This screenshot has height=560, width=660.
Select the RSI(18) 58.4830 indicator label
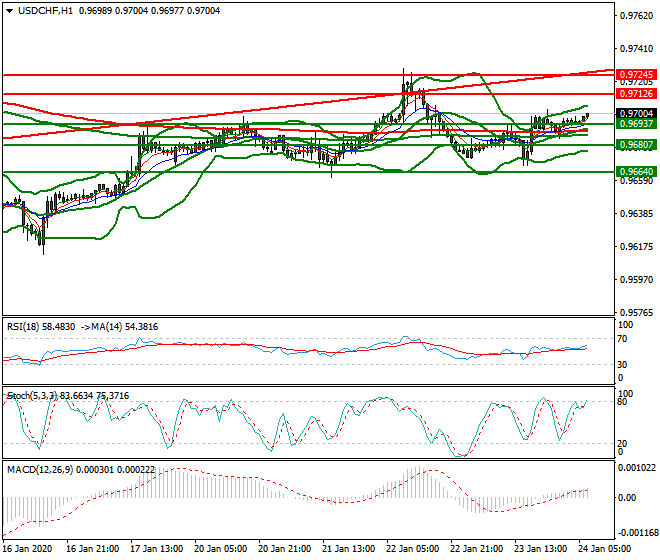41,327
